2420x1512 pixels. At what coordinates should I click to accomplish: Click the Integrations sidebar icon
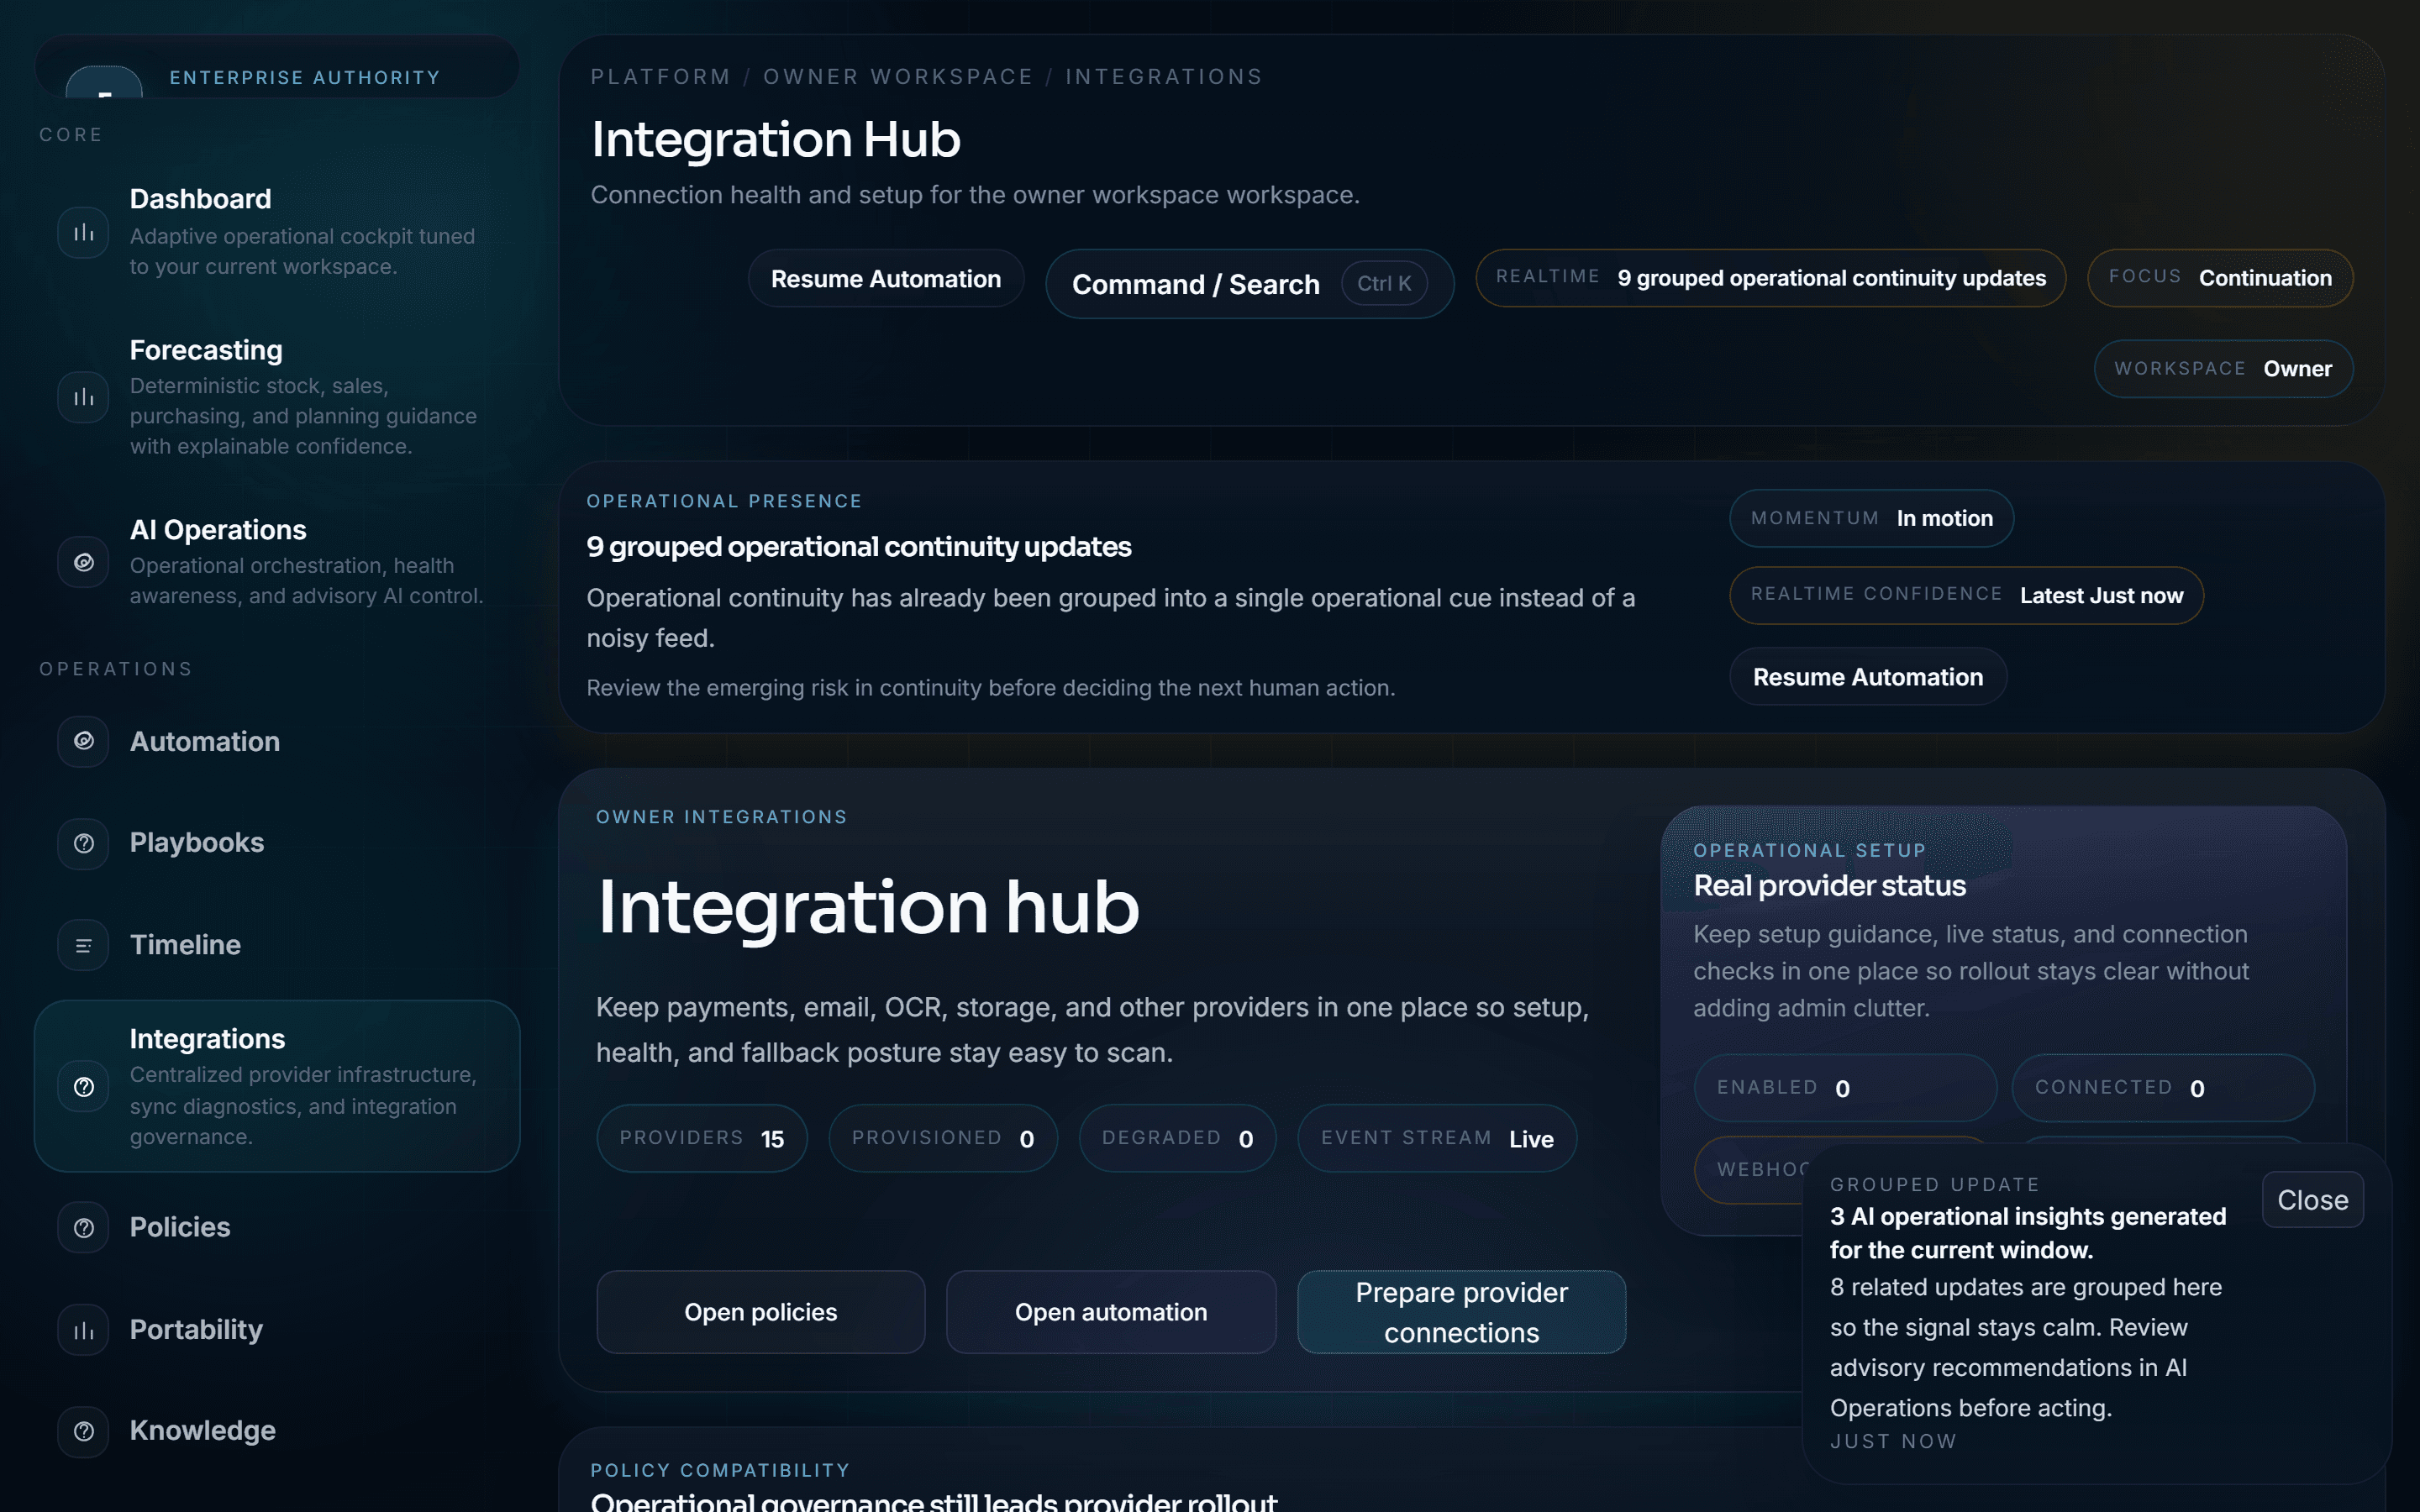click(84, 1087)
